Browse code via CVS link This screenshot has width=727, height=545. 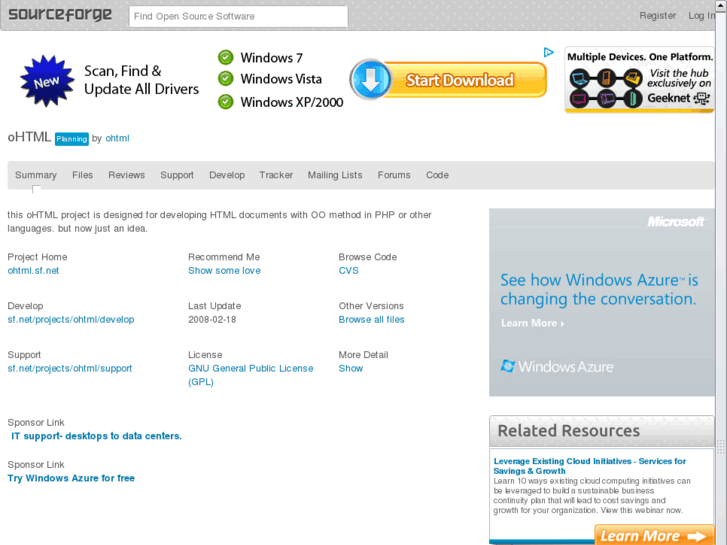point(349,270)
